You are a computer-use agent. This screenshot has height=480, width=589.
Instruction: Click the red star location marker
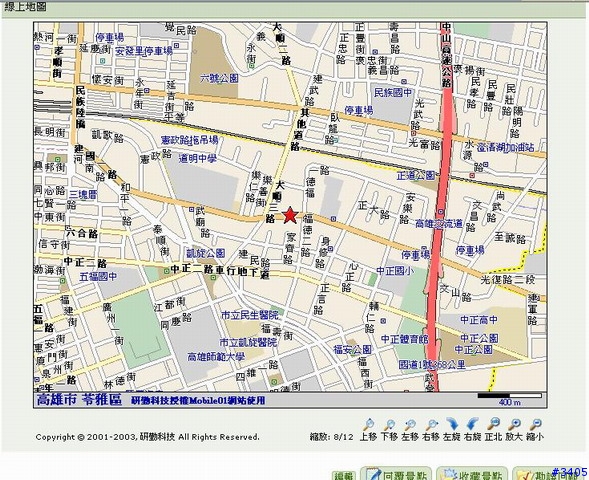290,216
